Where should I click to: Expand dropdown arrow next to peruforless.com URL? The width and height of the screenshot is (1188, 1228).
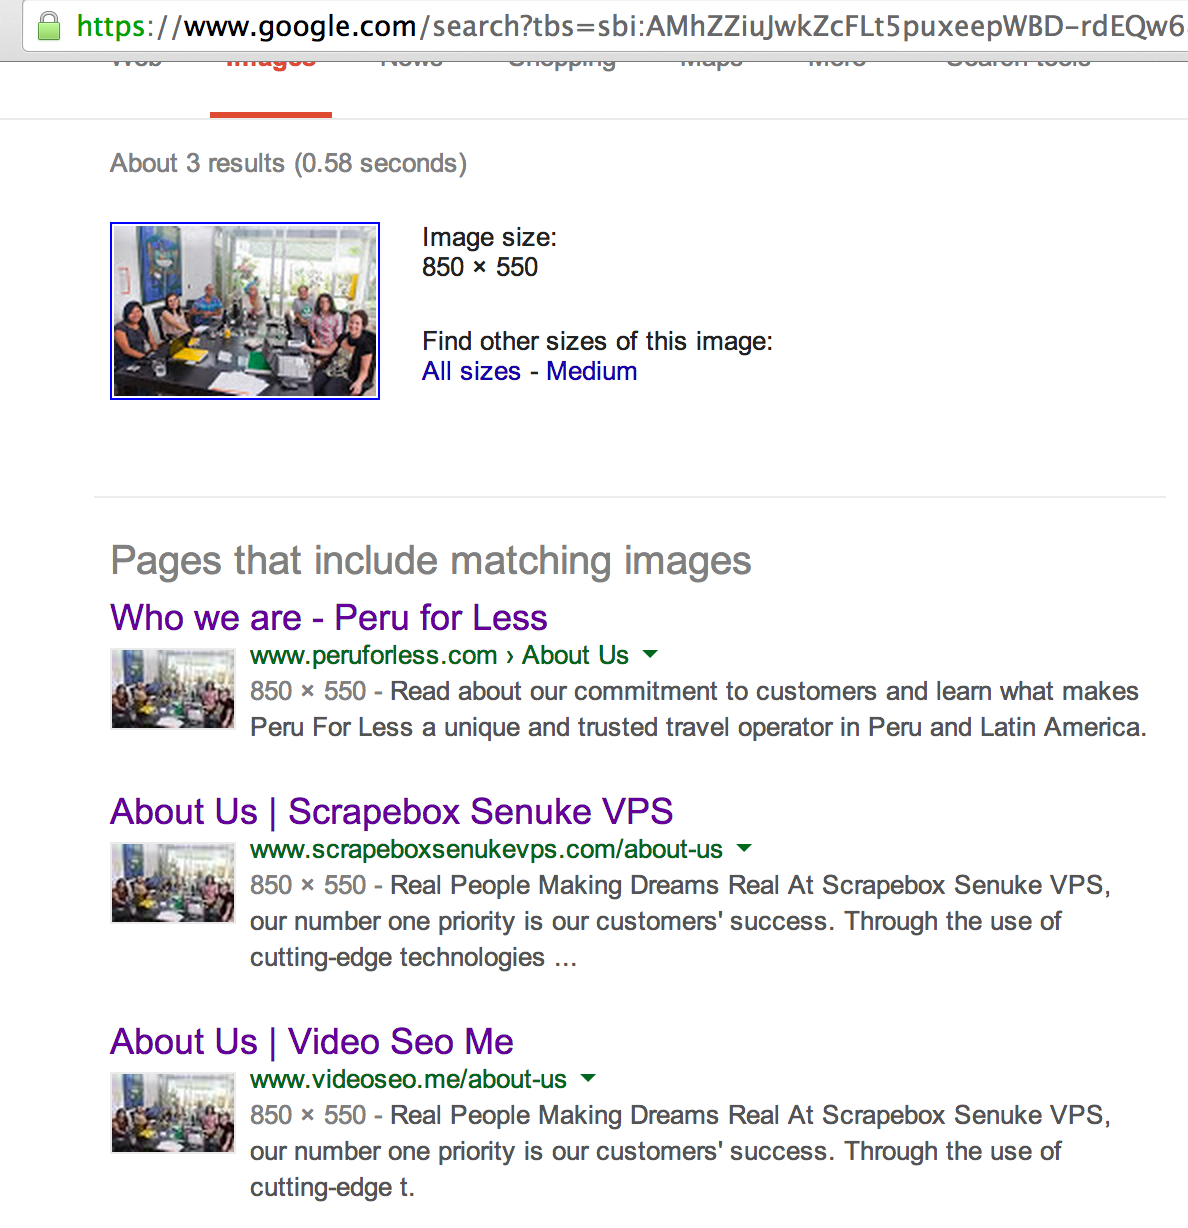[x=650, y=654]
